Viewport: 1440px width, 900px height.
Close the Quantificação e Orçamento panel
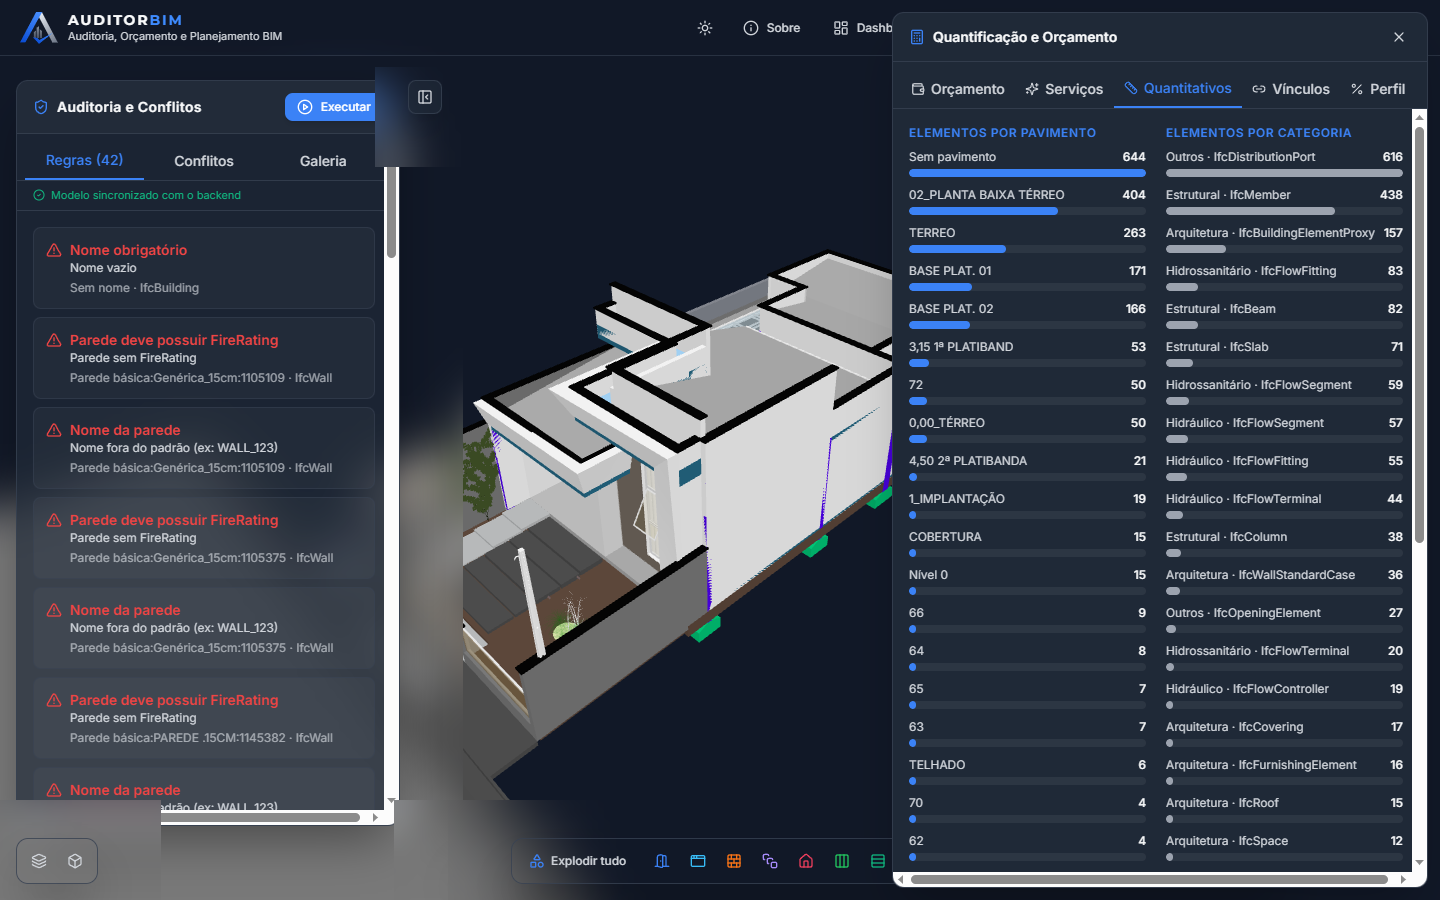coord(1399,37)
